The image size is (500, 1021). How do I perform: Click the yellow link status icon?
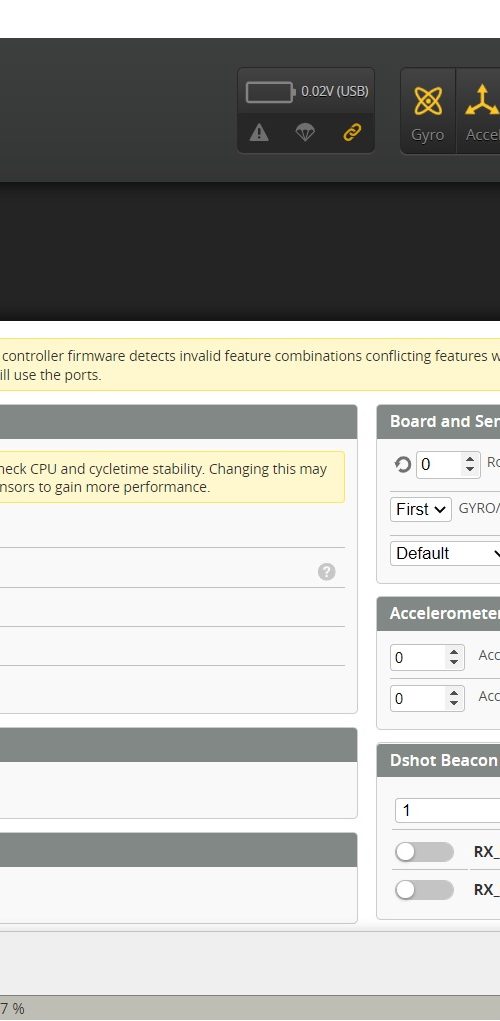[352, 133]
